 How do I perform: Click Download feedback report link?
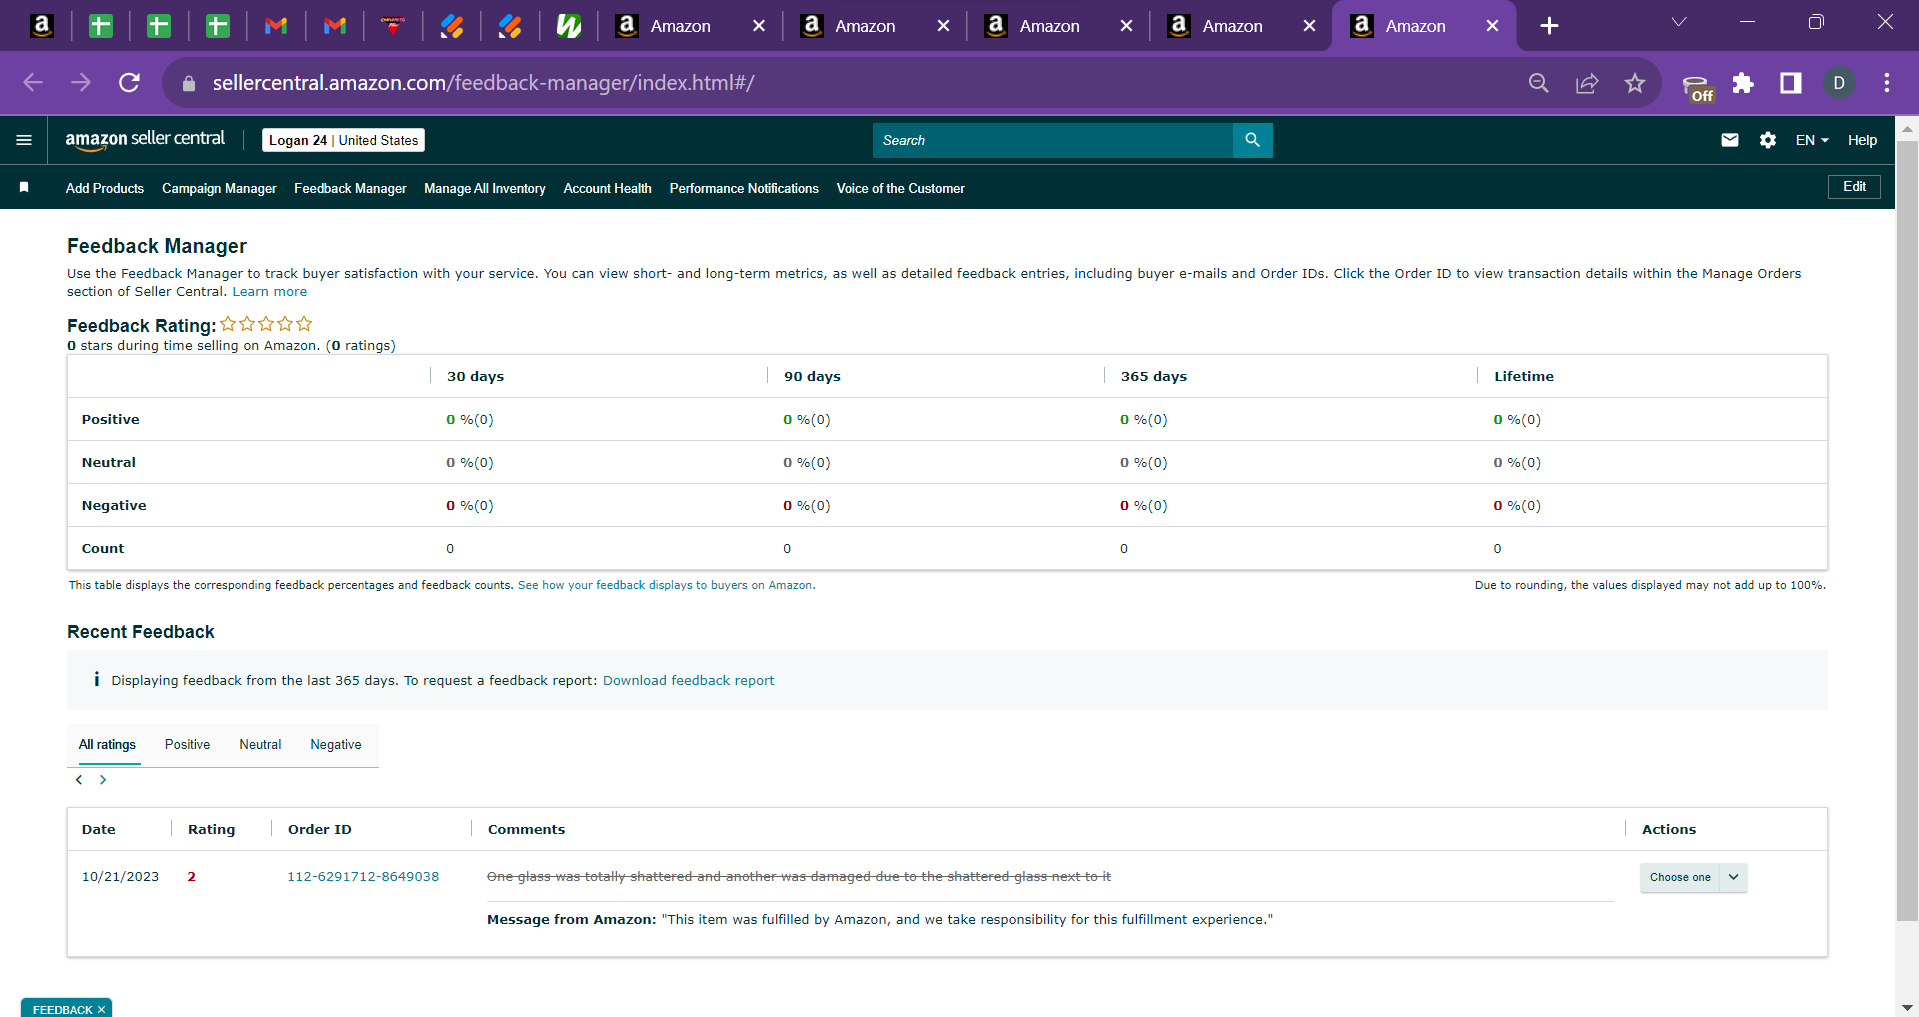688,681
